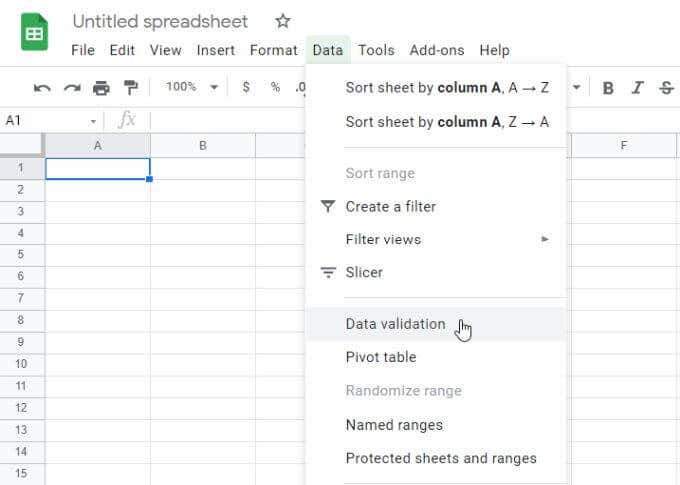Choose Data validation from the menu
The width and height of the screenshot is (680, 485).
point(396,324)
